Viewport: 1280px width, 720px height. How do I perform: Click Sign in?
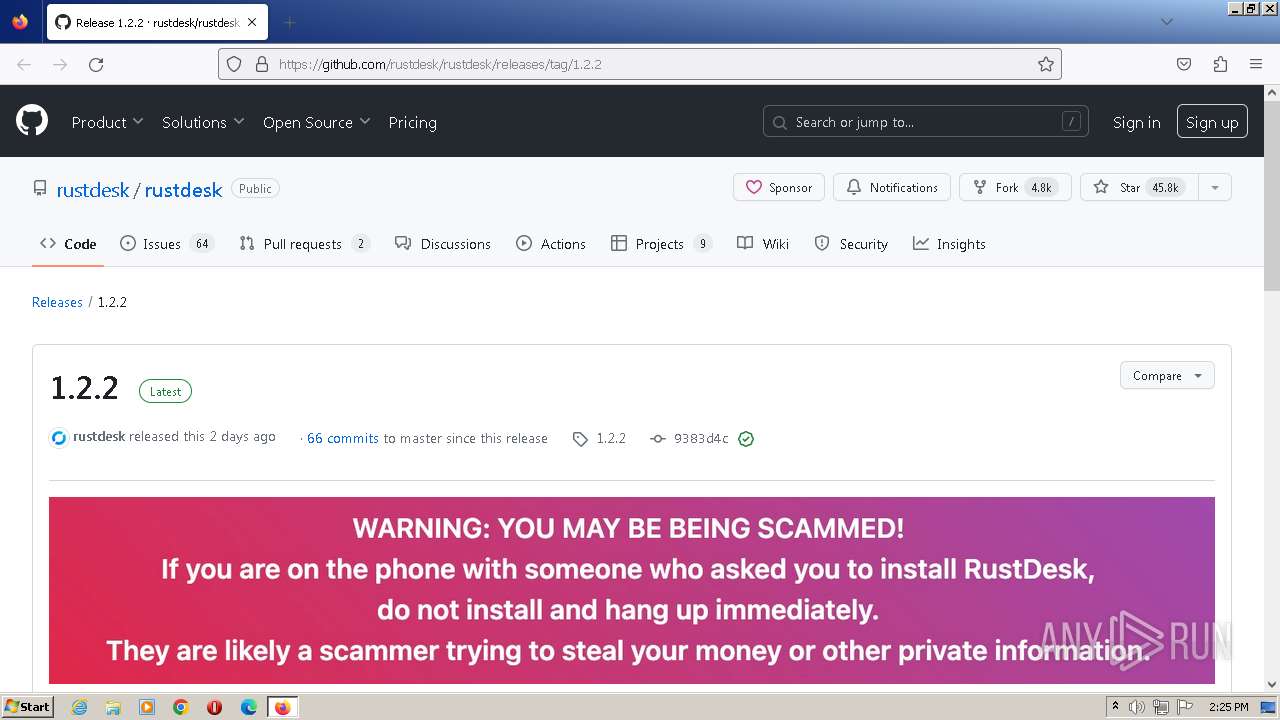click(1136, 122)
